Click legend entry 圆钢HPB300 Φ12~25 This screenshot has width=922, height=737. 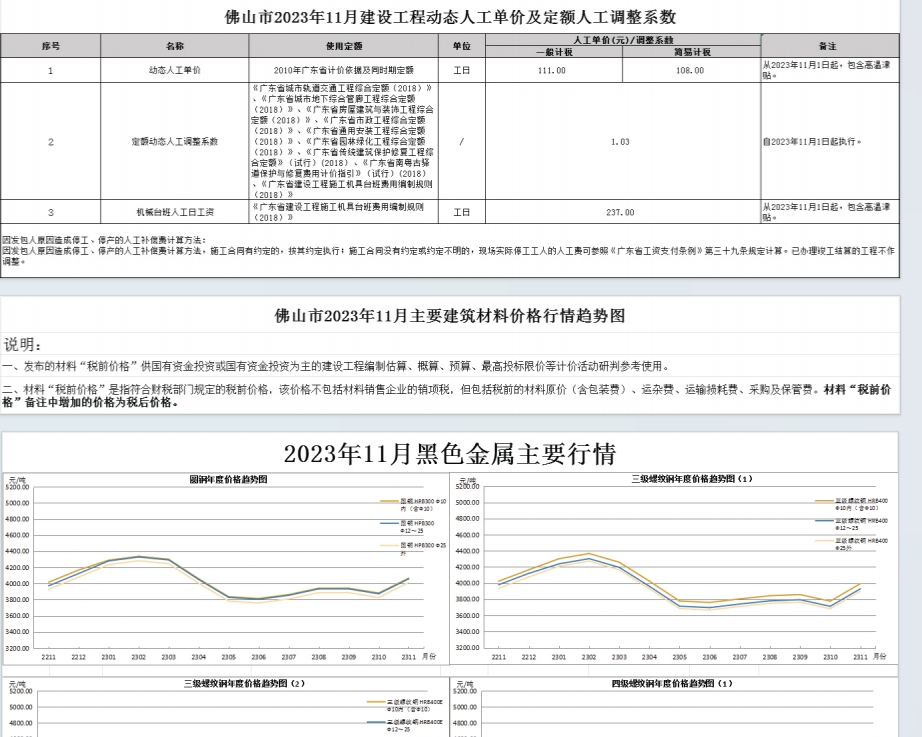(408, 526)
